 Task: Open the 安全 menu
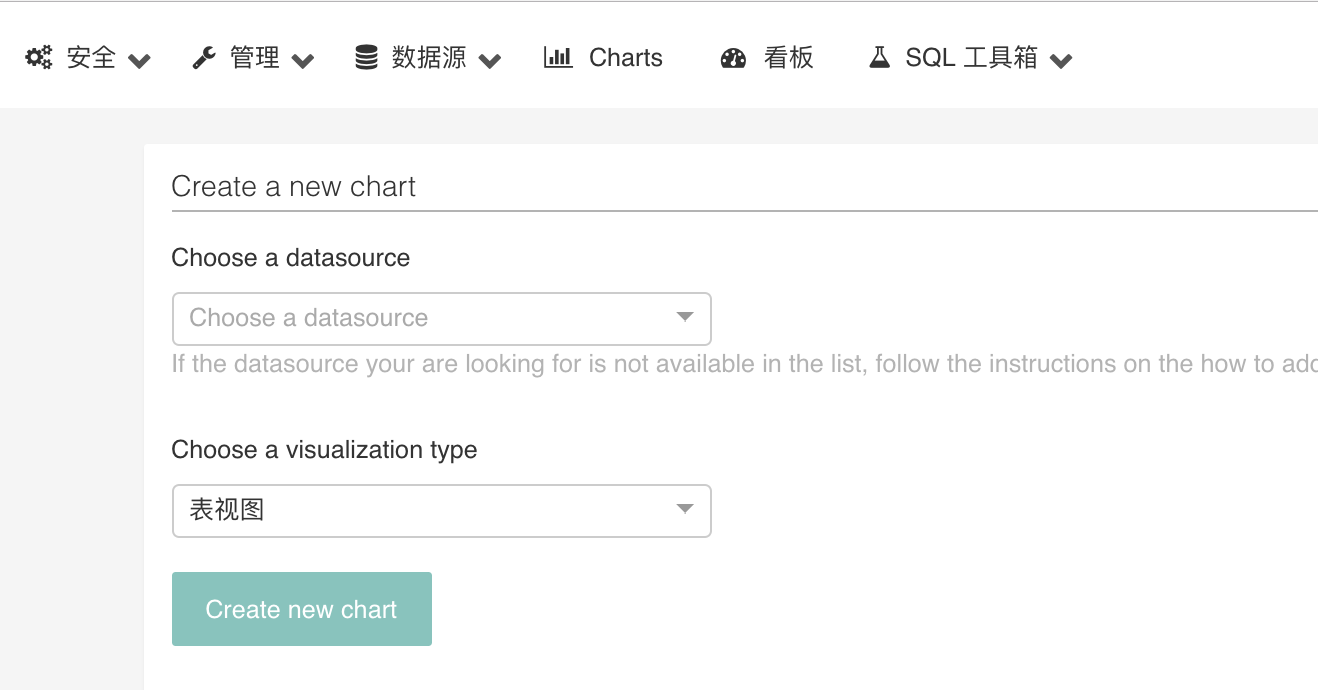coord(88,58)
